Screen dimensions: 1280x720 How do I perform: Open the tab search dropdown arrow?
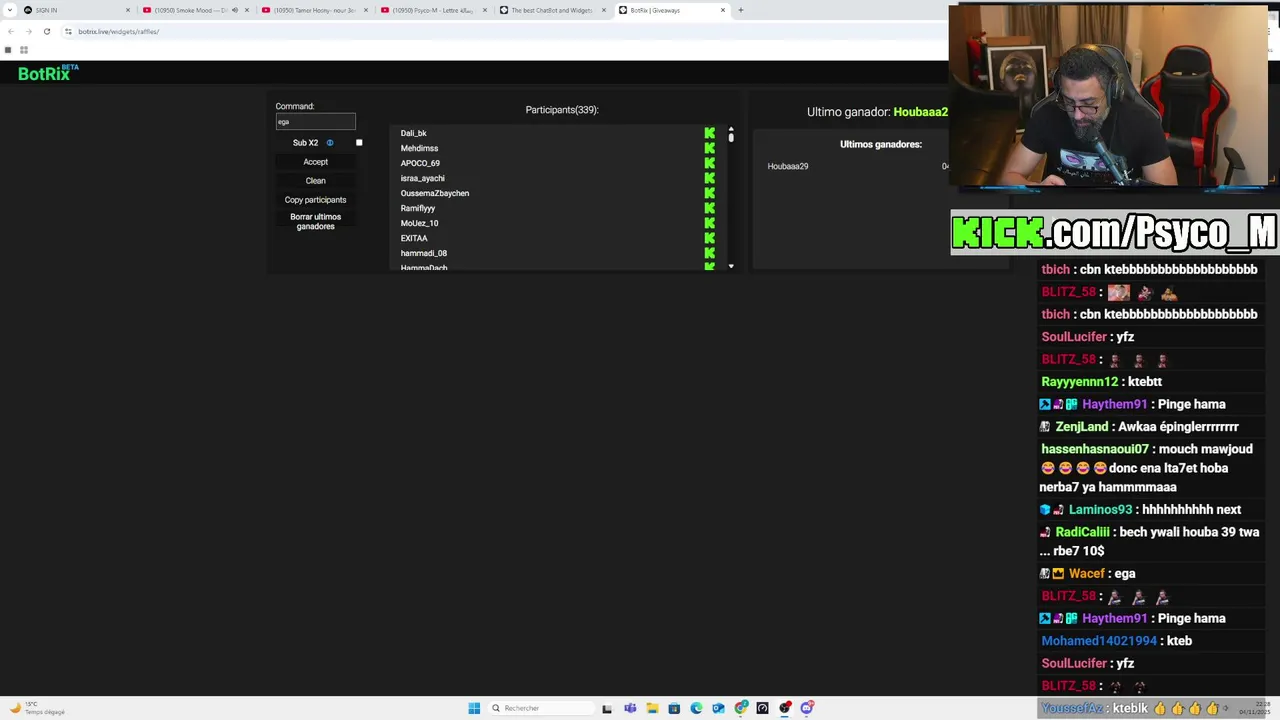point(8,10)
